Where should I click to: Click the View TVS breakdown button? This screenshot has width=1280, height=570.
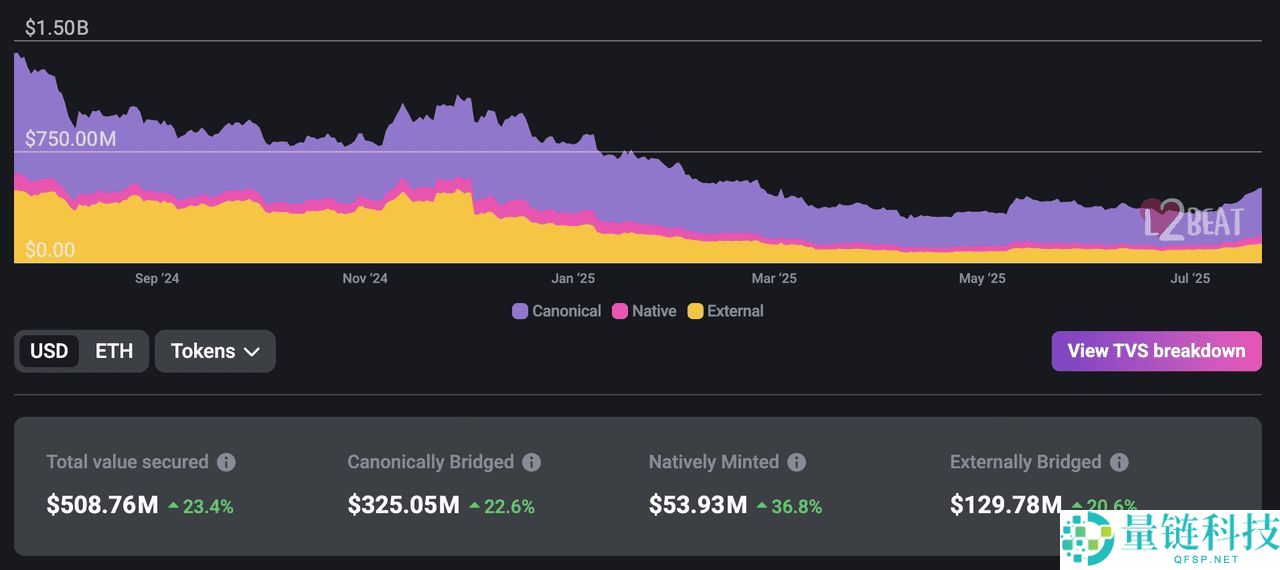pyautogui.click(x=1156, y=351)
